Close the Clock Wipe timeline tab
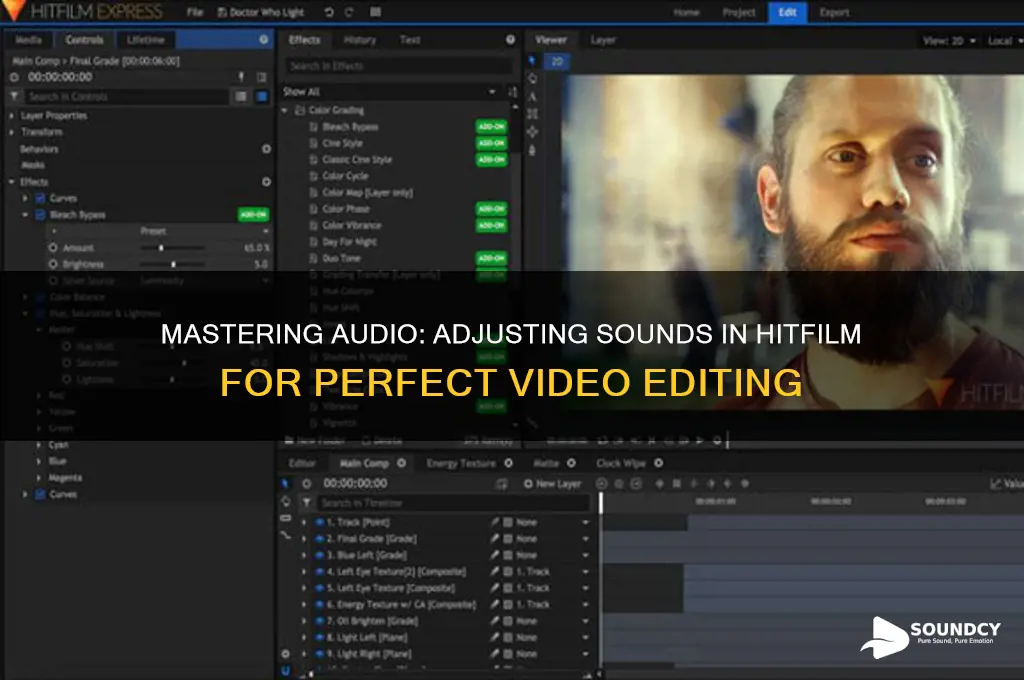 [x=658, y=462]
